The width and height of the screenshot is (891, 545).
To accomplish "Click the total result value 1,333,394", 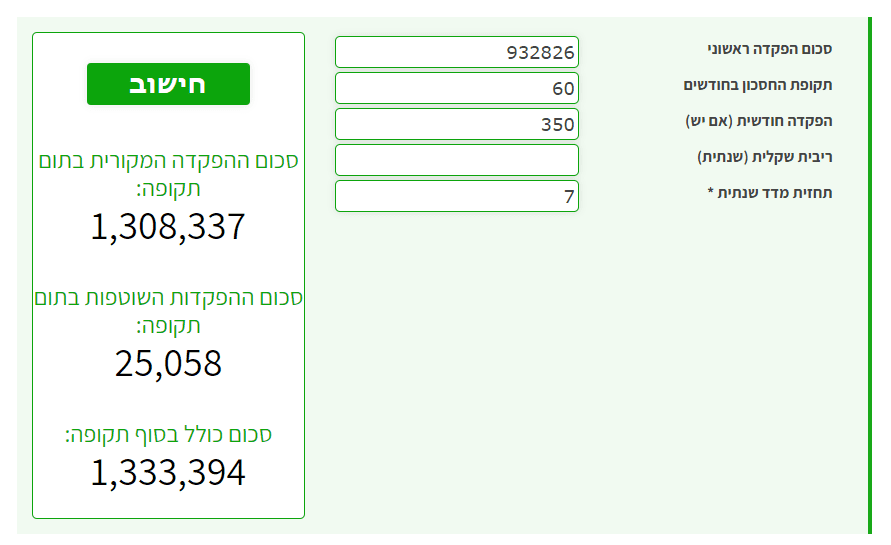I will pos(168,472).
